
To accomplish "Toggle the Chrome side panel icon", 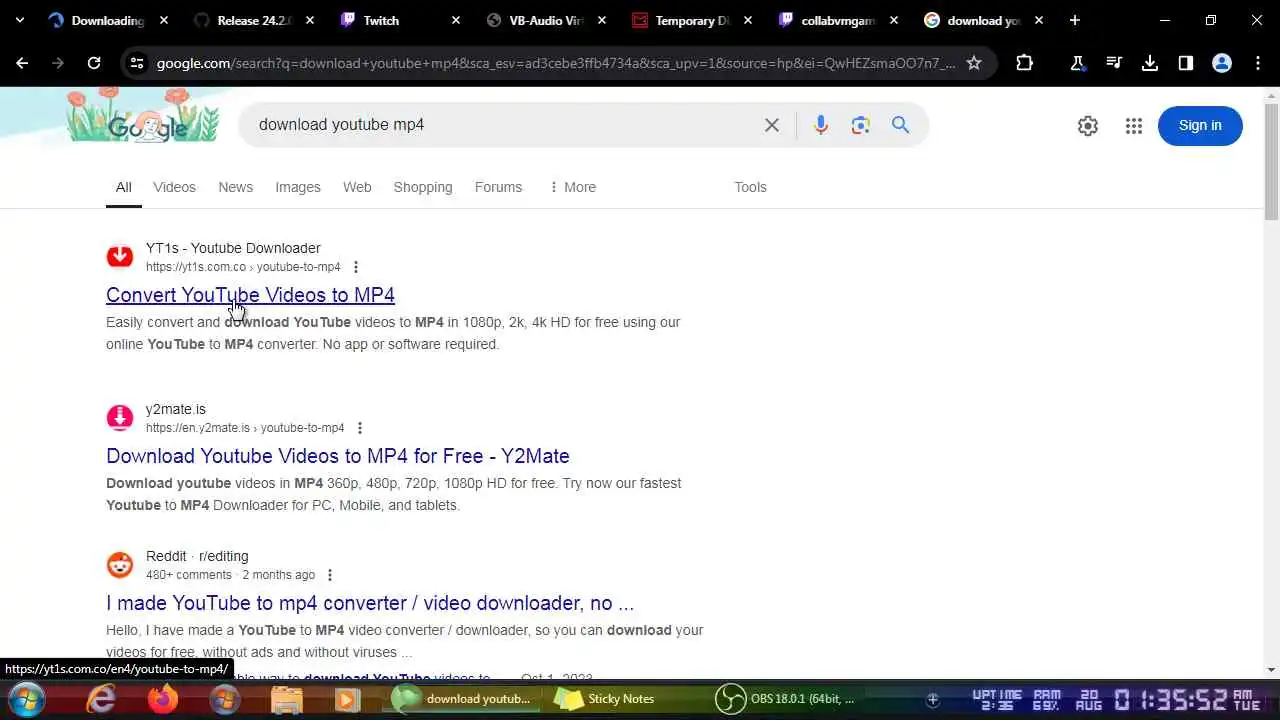I will coord(1186,63).
